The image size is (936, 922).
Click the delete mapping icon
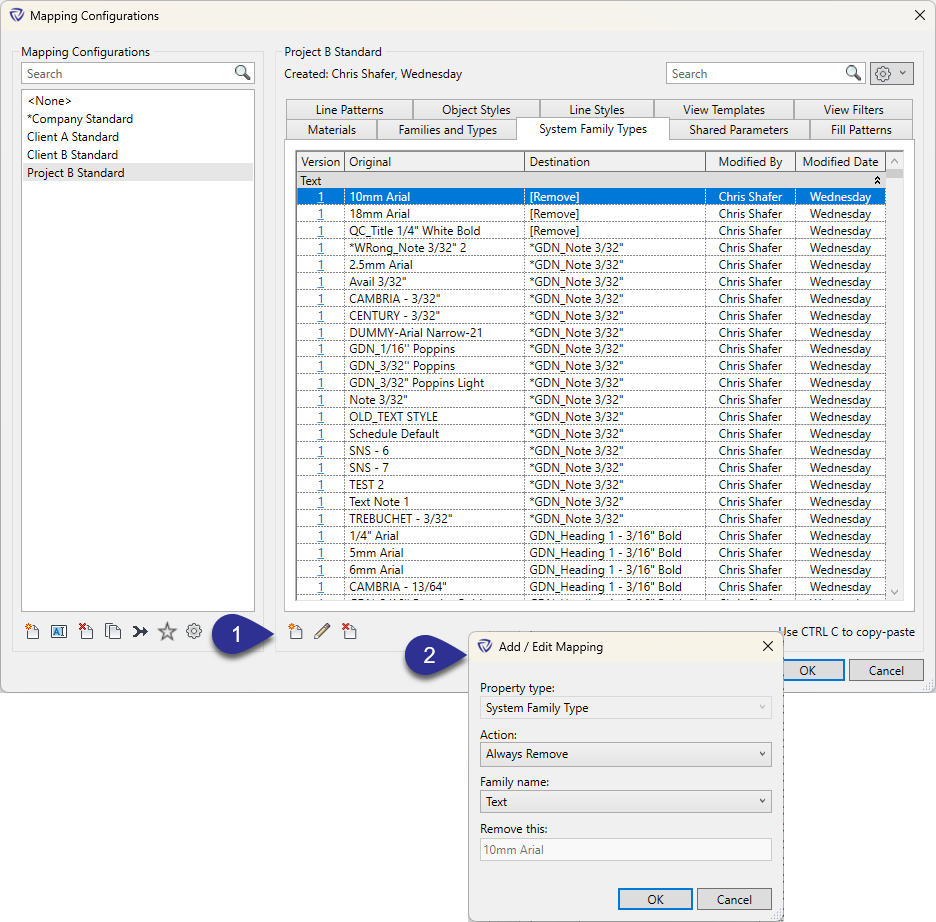[349, 631]
